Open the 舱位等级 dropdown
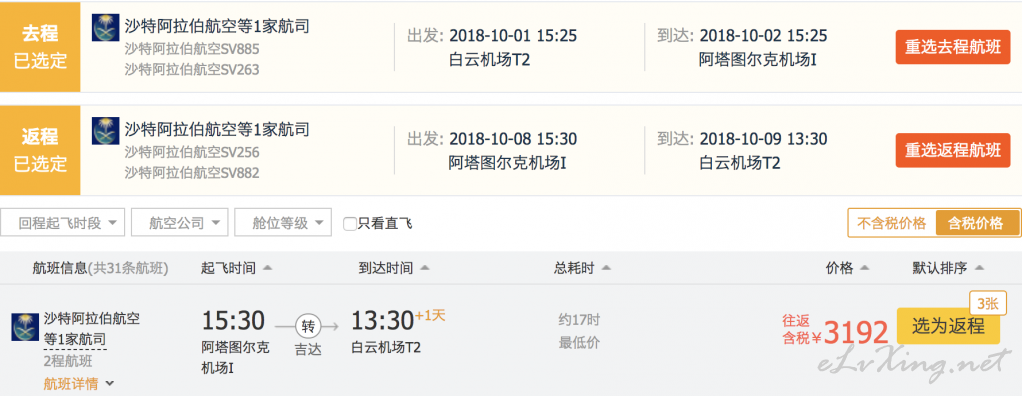Viewport: 1022px width, 396px height. (x=283, y=223)
